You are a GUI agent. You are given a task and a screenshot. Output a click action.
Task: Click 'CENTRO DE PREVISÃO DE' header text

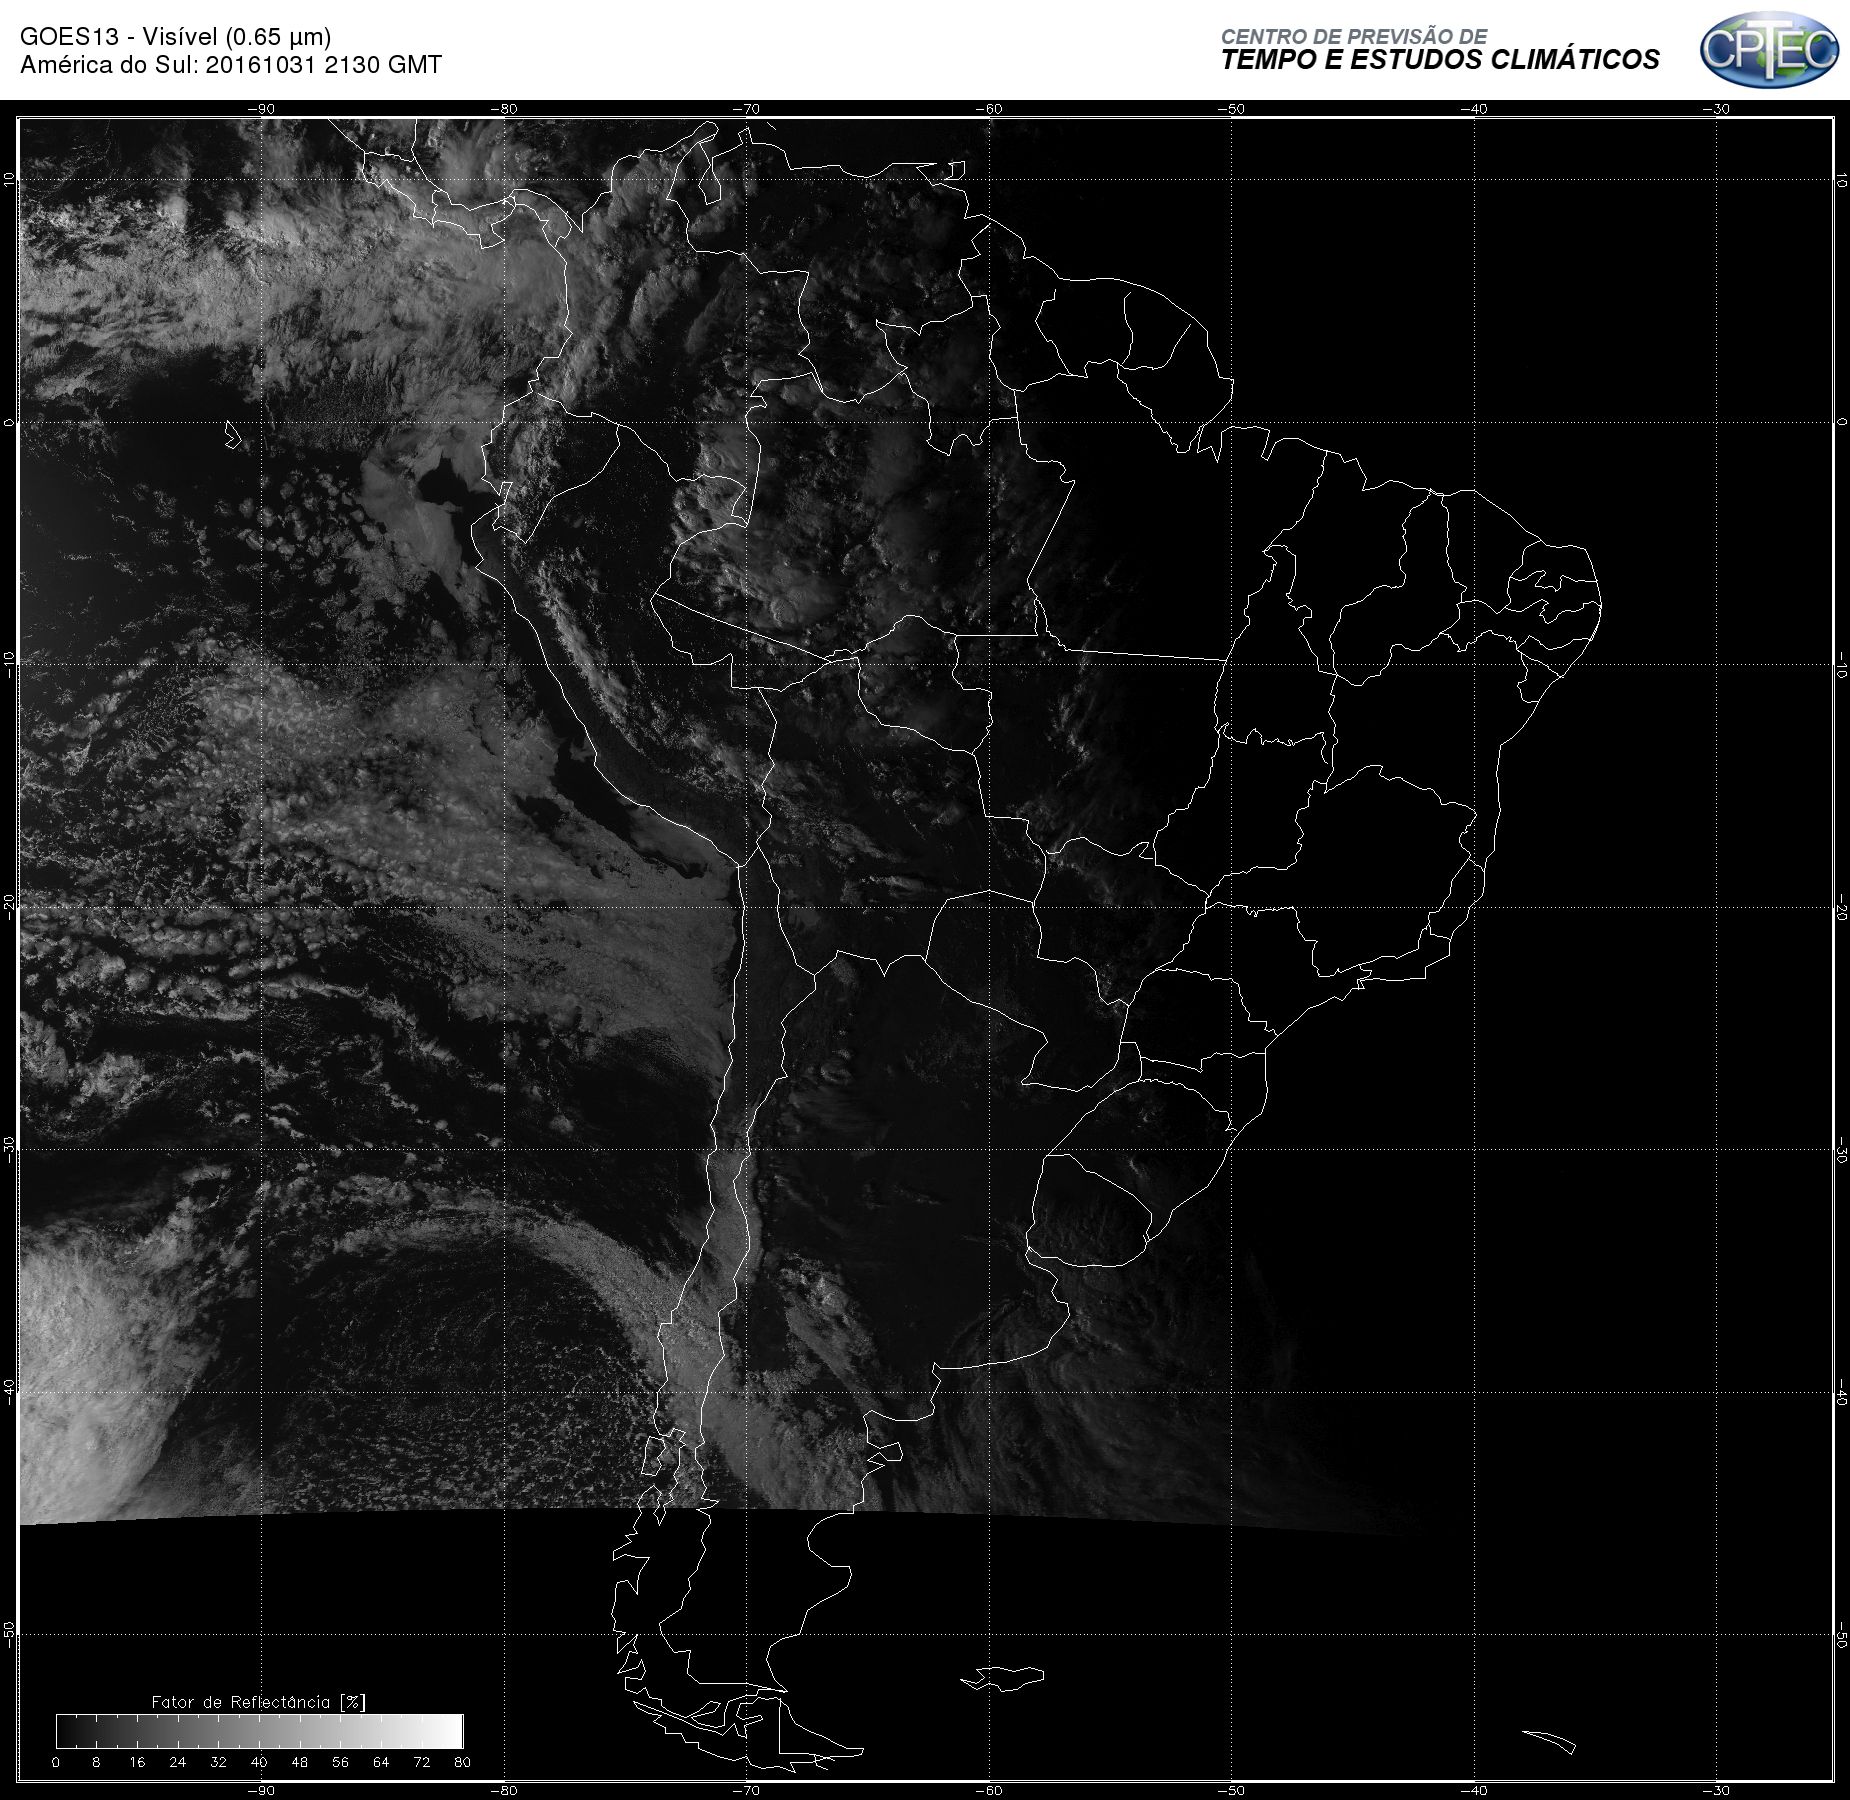coord(1354,36)
